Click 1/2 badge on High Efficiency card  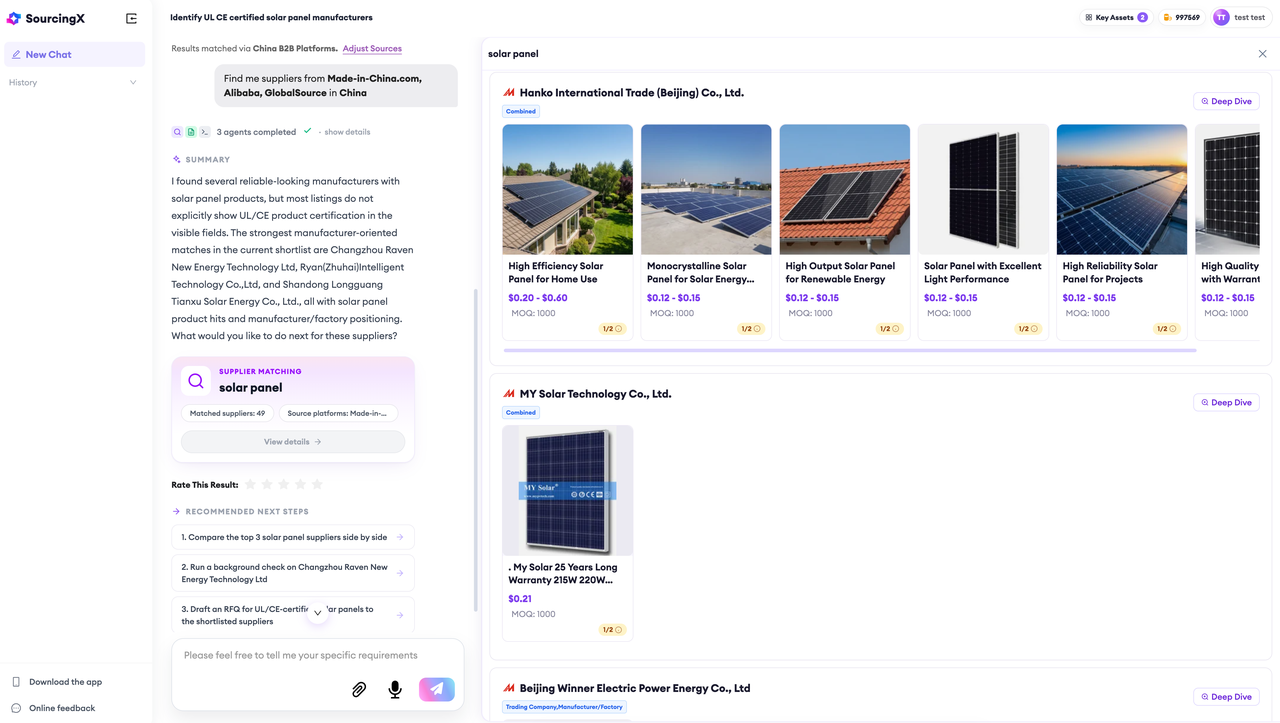(611, 329)
